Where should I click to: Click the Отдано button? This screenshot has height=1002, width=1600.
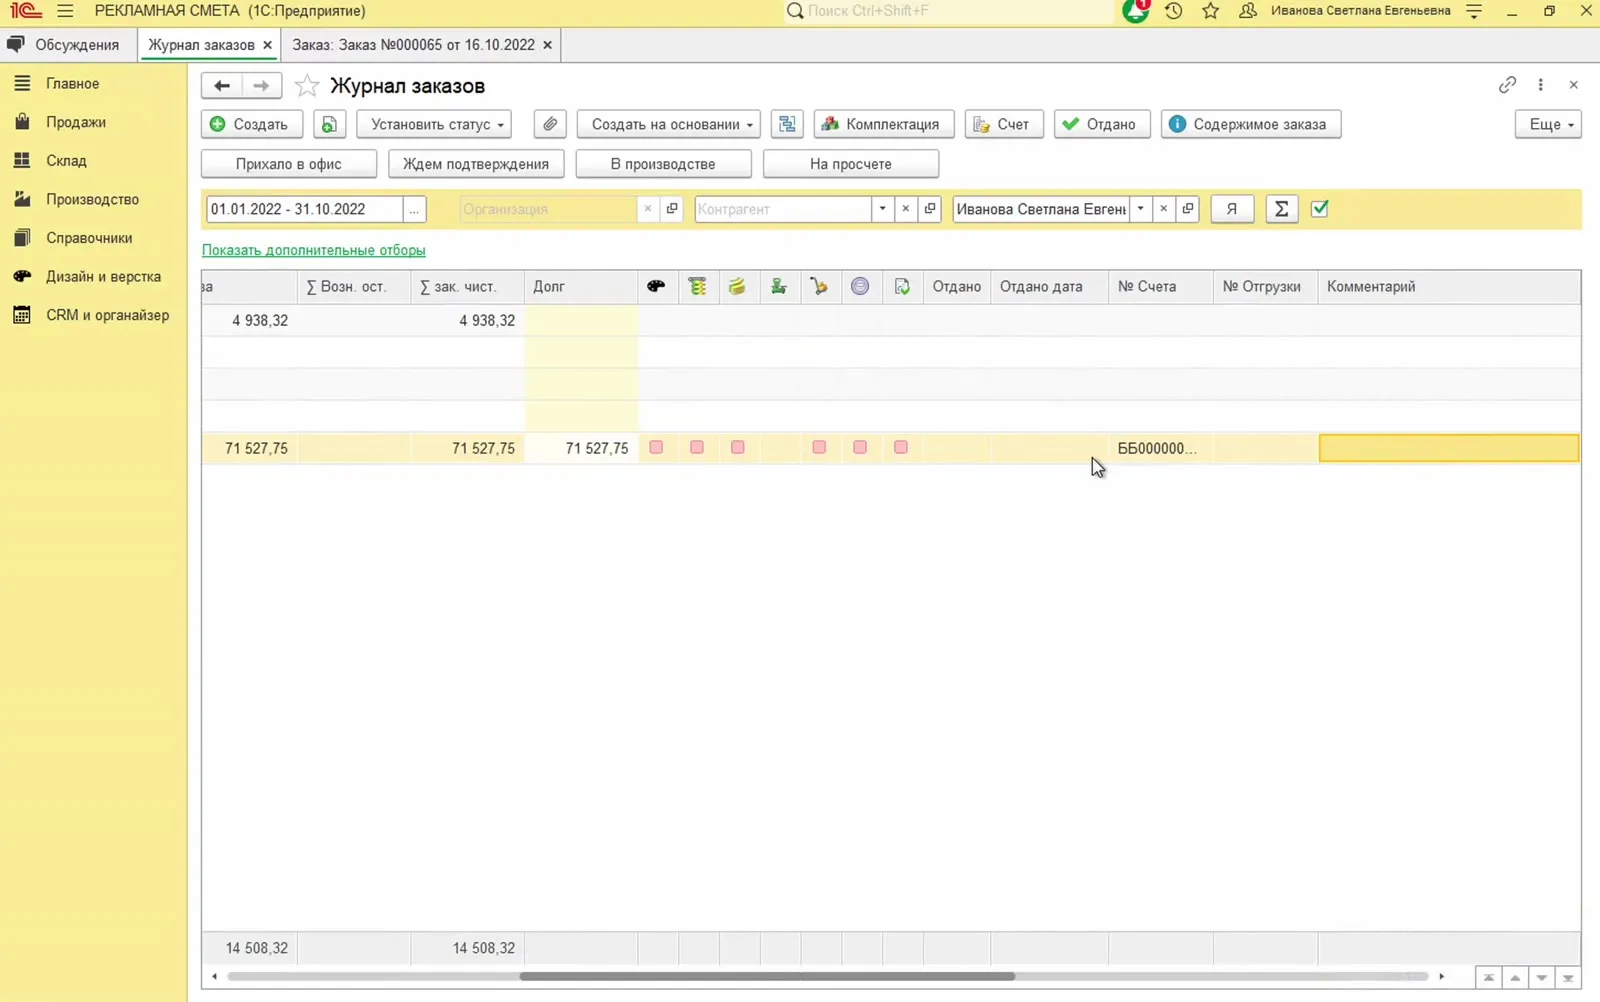click(x=1102, y=124)
